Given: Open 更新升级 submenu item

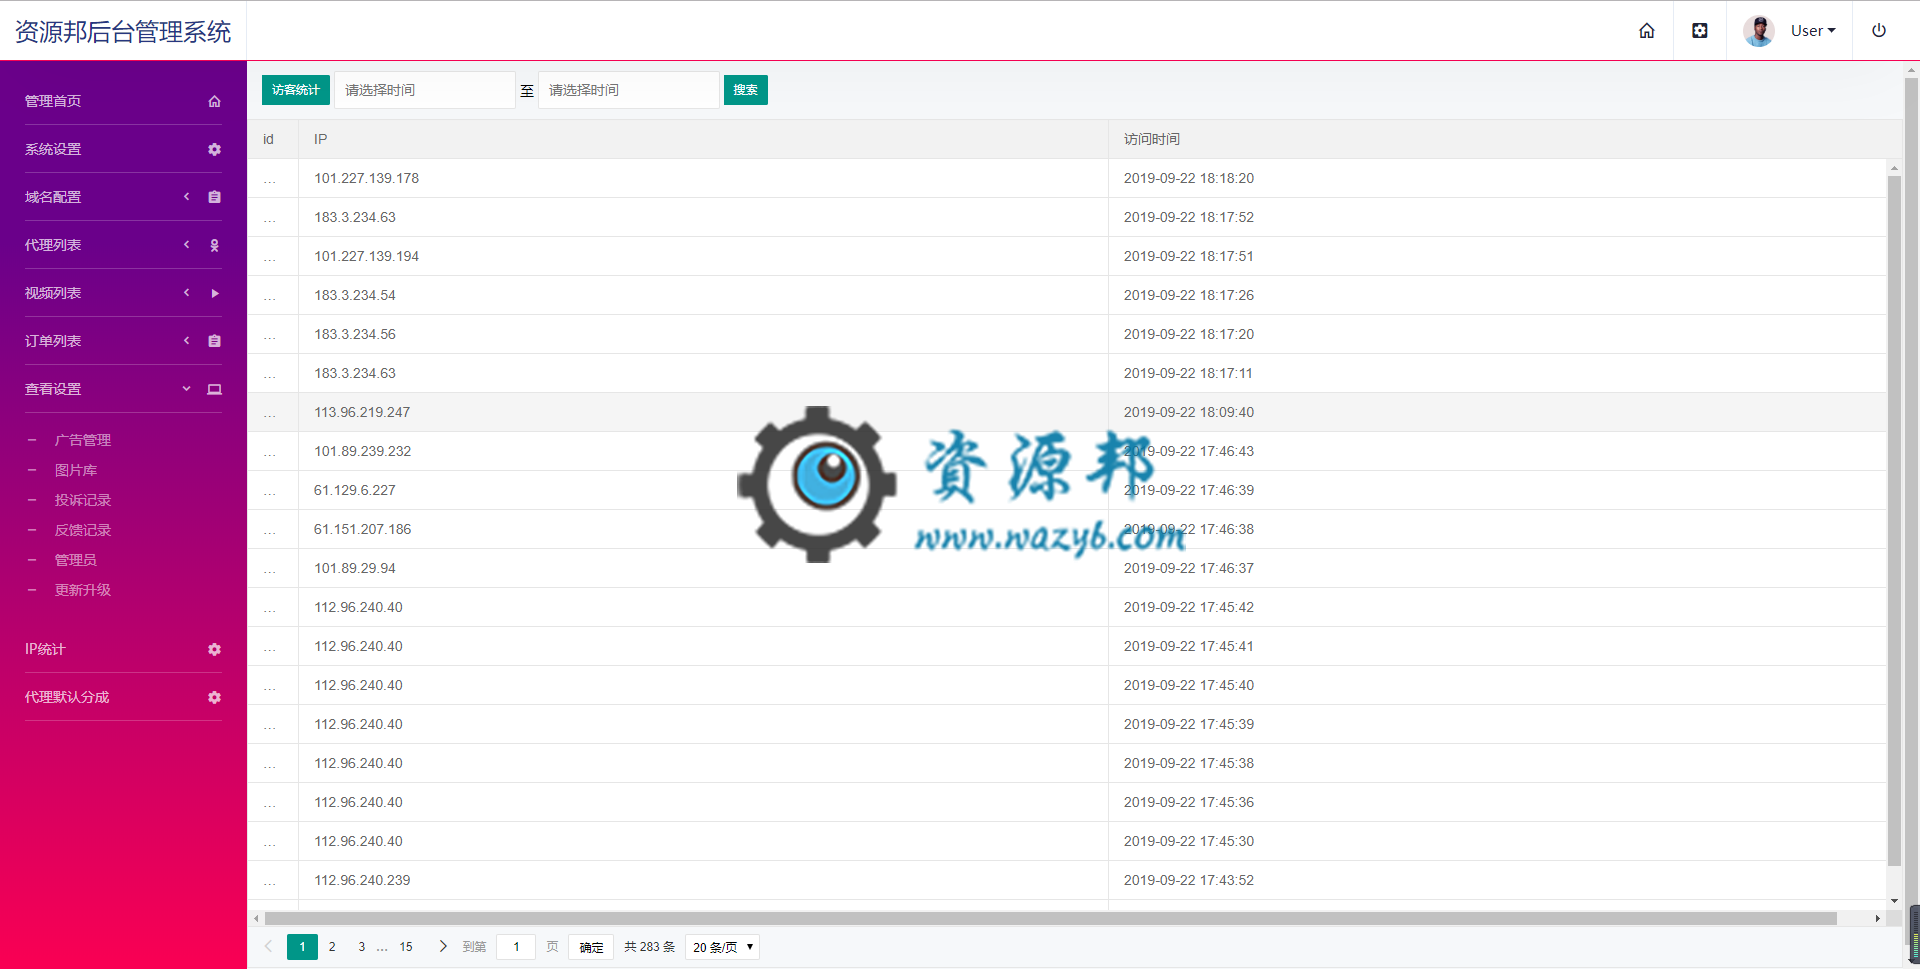Looking at the screenshot, I should (x=83, y=590).
